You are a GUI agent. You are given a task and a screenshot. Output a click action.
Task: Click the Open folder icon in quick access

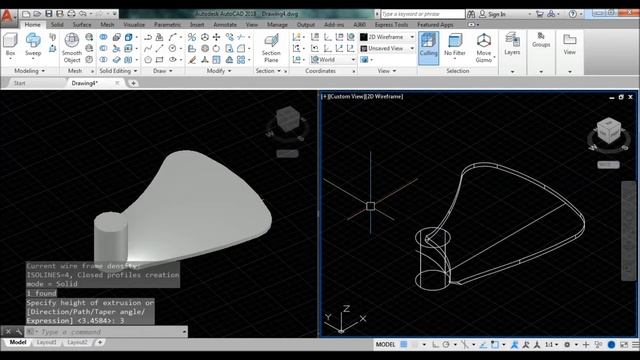[37, 14]
